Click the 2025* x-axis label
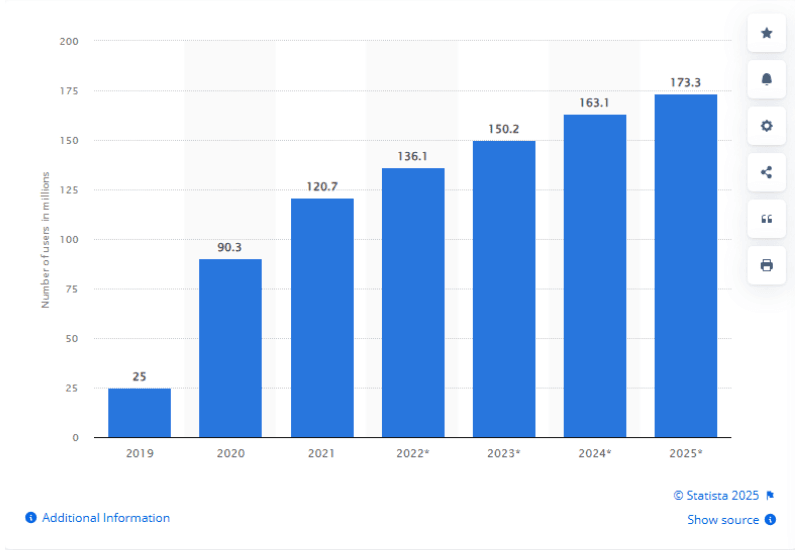Image resolution: width=800 pixels, height=550 pixels. [686, 453]
